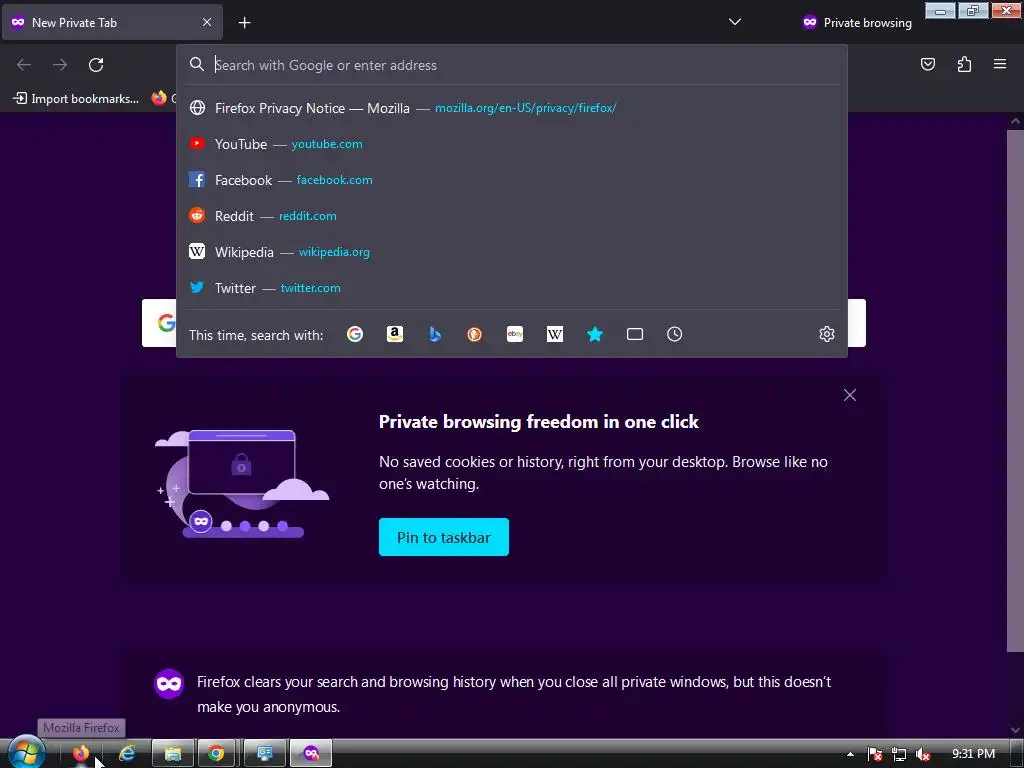Open a new tab with the plus icon

tap(244, 23)
